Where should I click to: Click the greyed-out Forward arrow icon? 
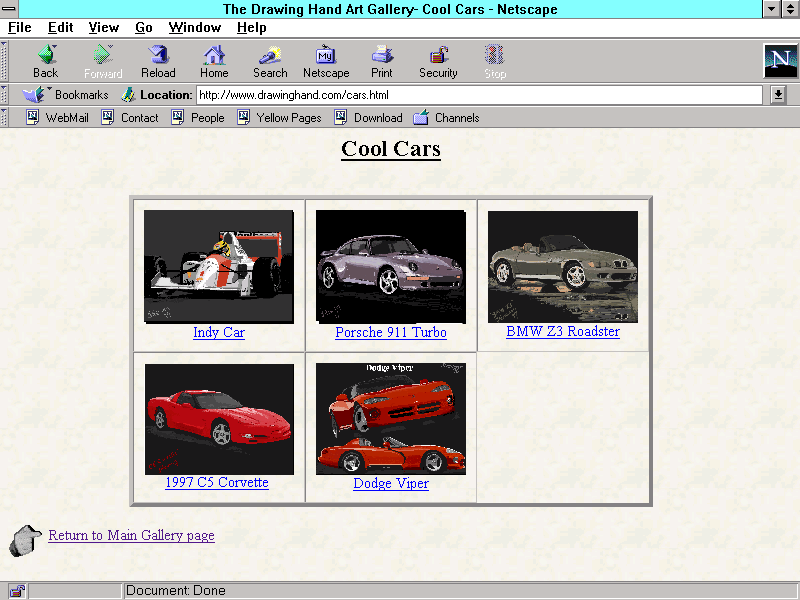(103, 55)
